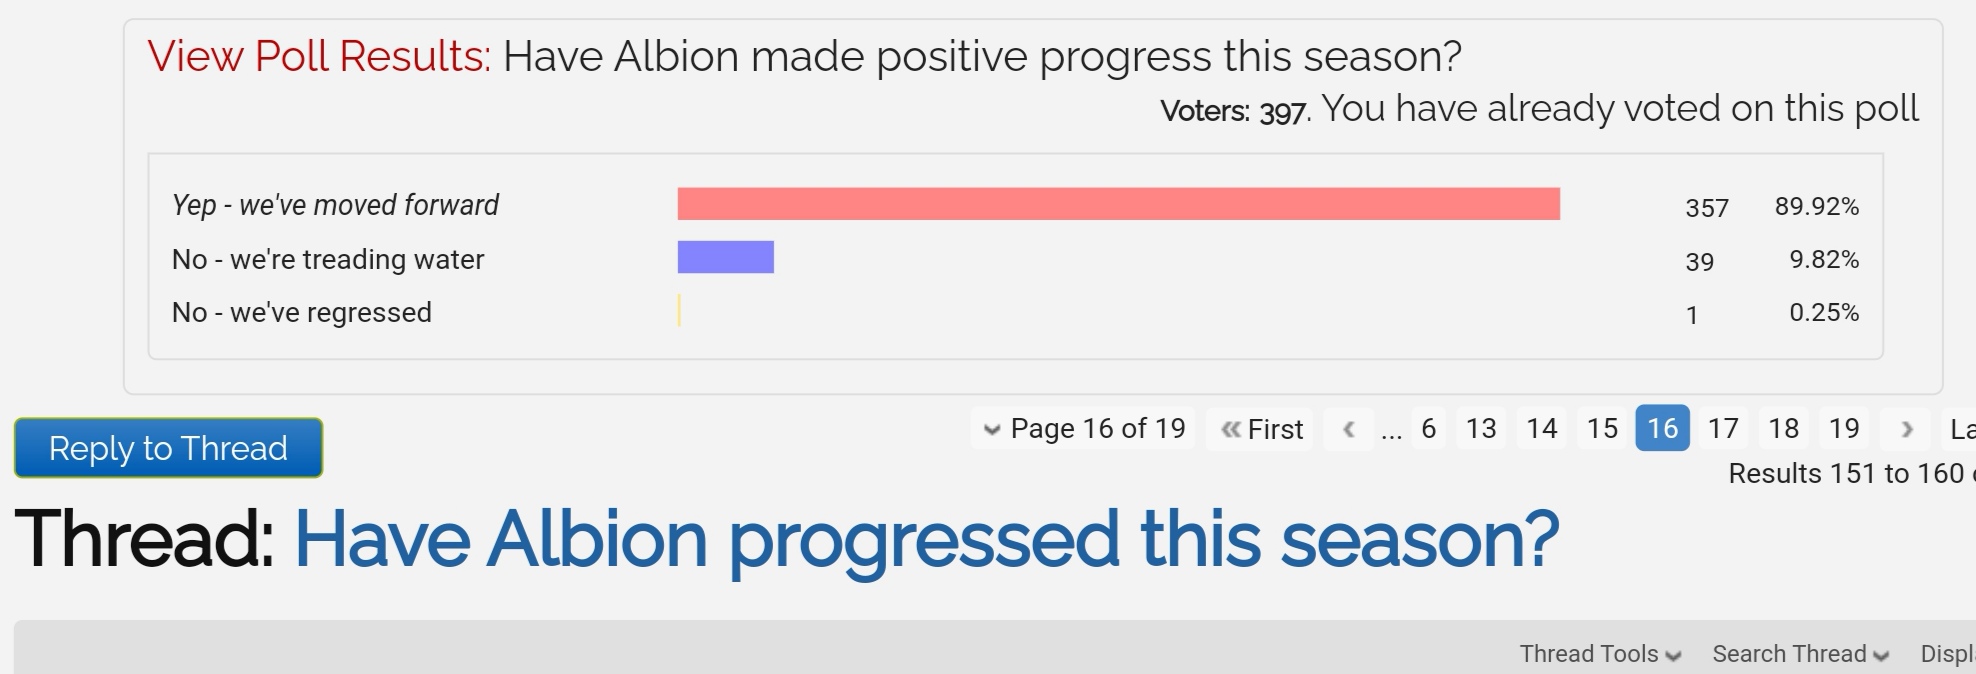
Task: Click the next page arrow icon
Action: (x=1906, y=429)
